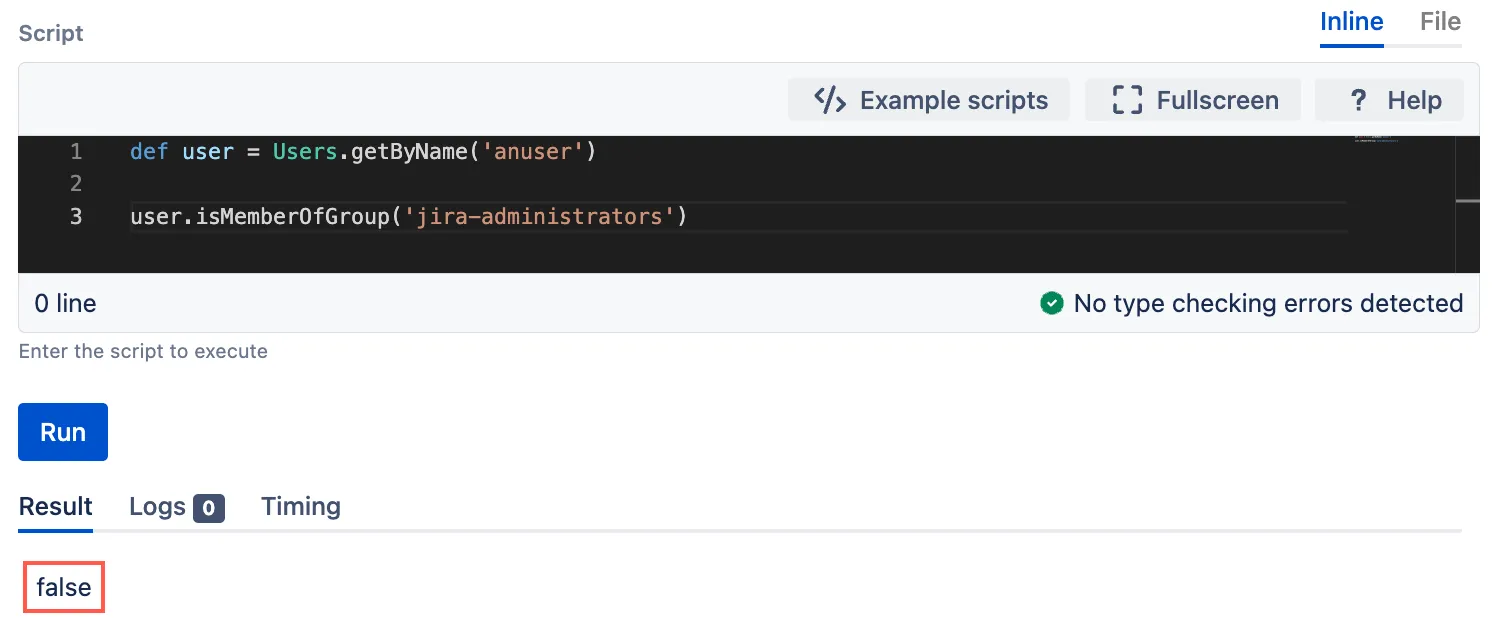Image resolution: width=1492 pixels, height=622 pixels.
Task: Place cursor on code line 1 with getByName
Action: (x=363, y=152)
